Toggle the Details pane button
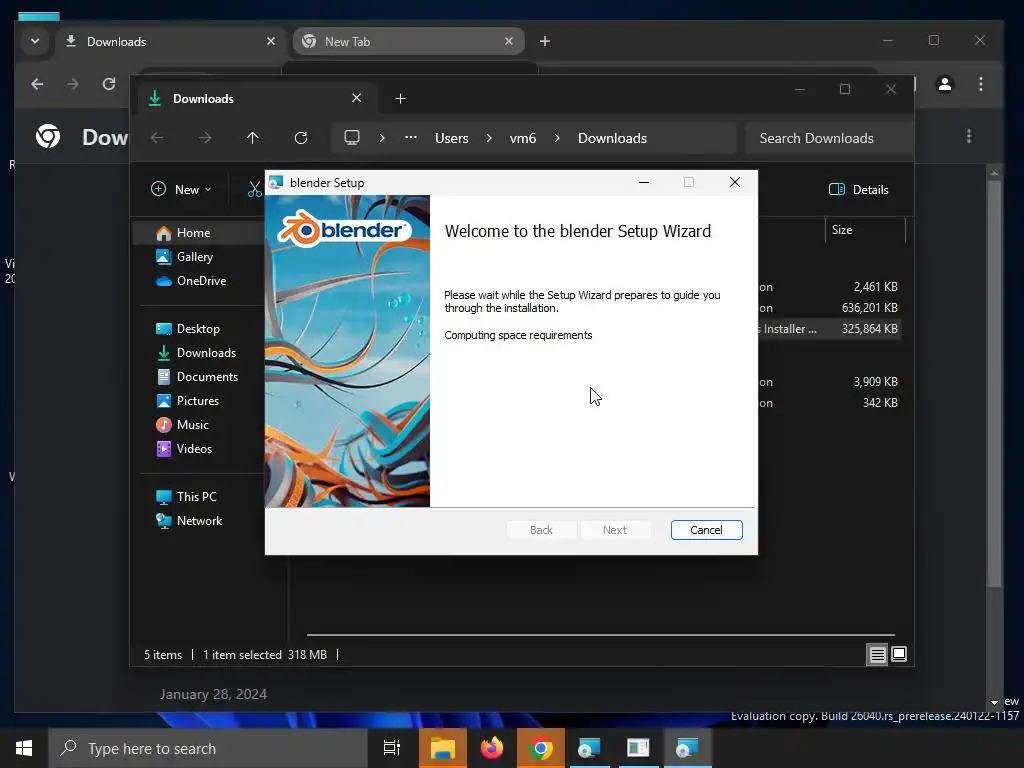The image size is (1024, 768). tap(859, 189)
